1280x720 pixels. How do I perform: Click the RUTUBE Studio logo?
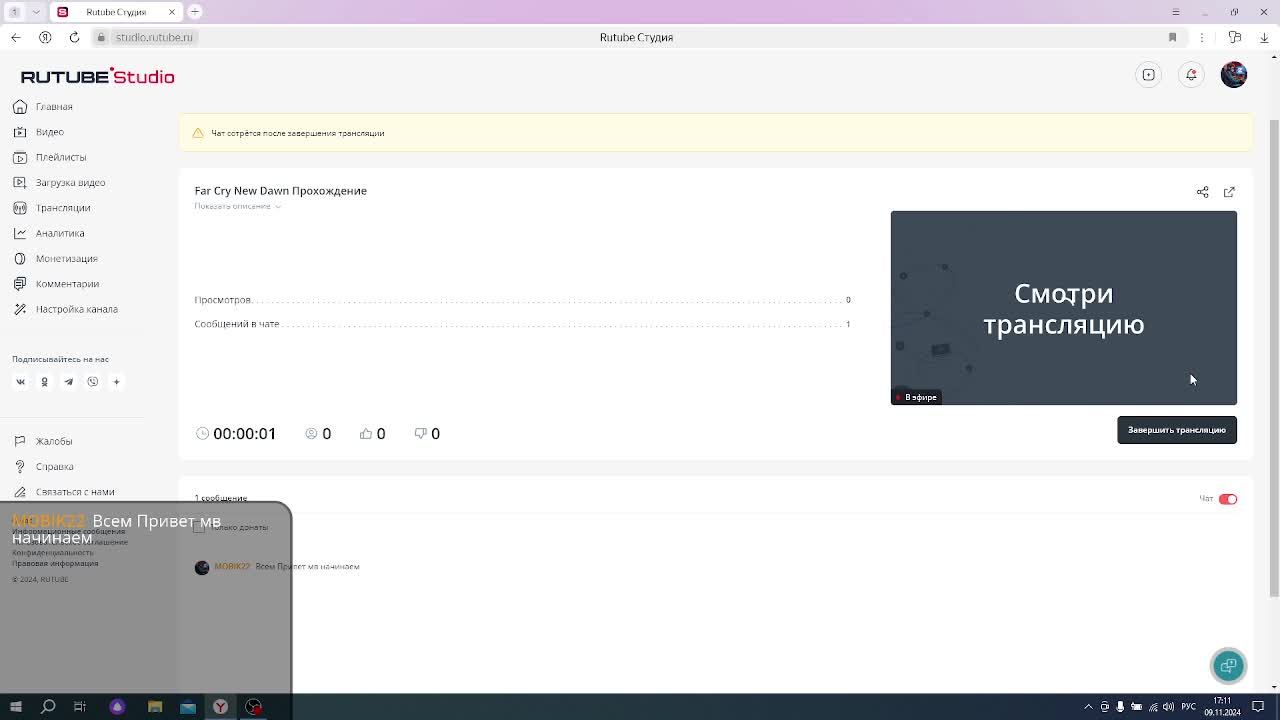(97, 77)
